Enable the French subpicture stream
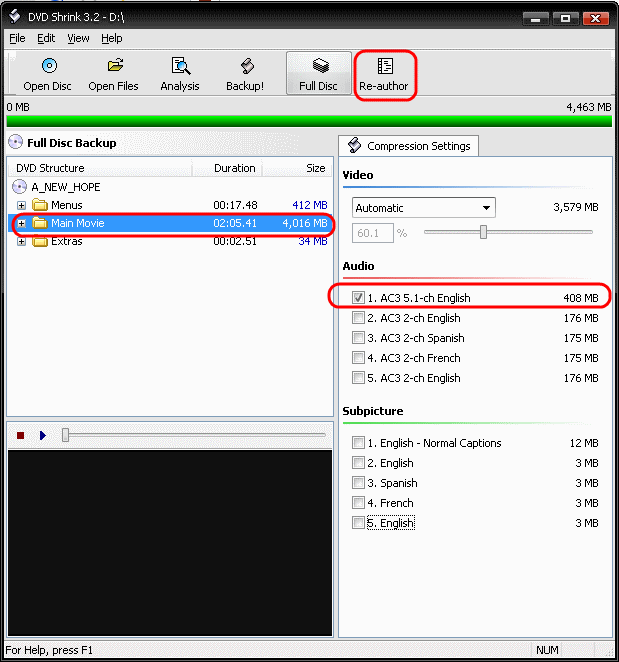 tap(358, 502)
